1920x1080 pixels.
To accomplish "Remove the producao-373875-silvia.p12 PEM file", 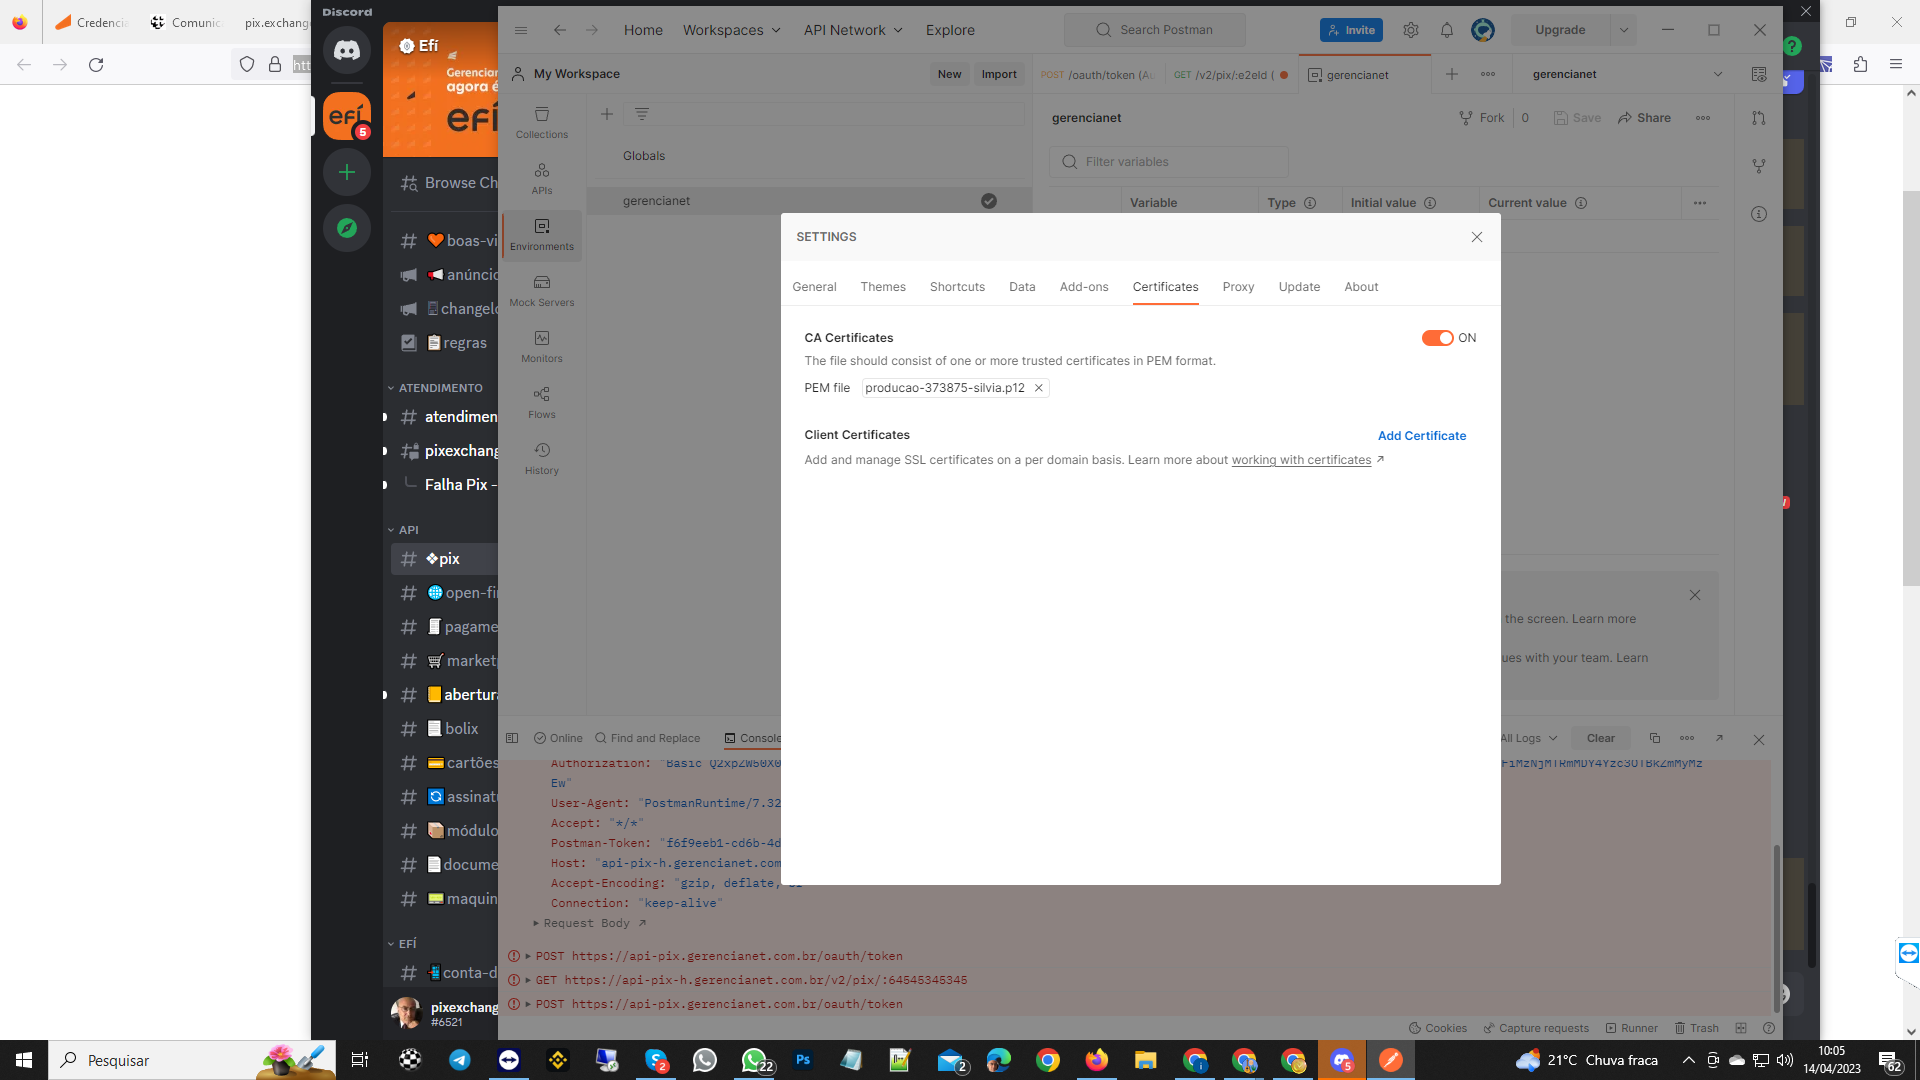I will (x=1038, y=388).
